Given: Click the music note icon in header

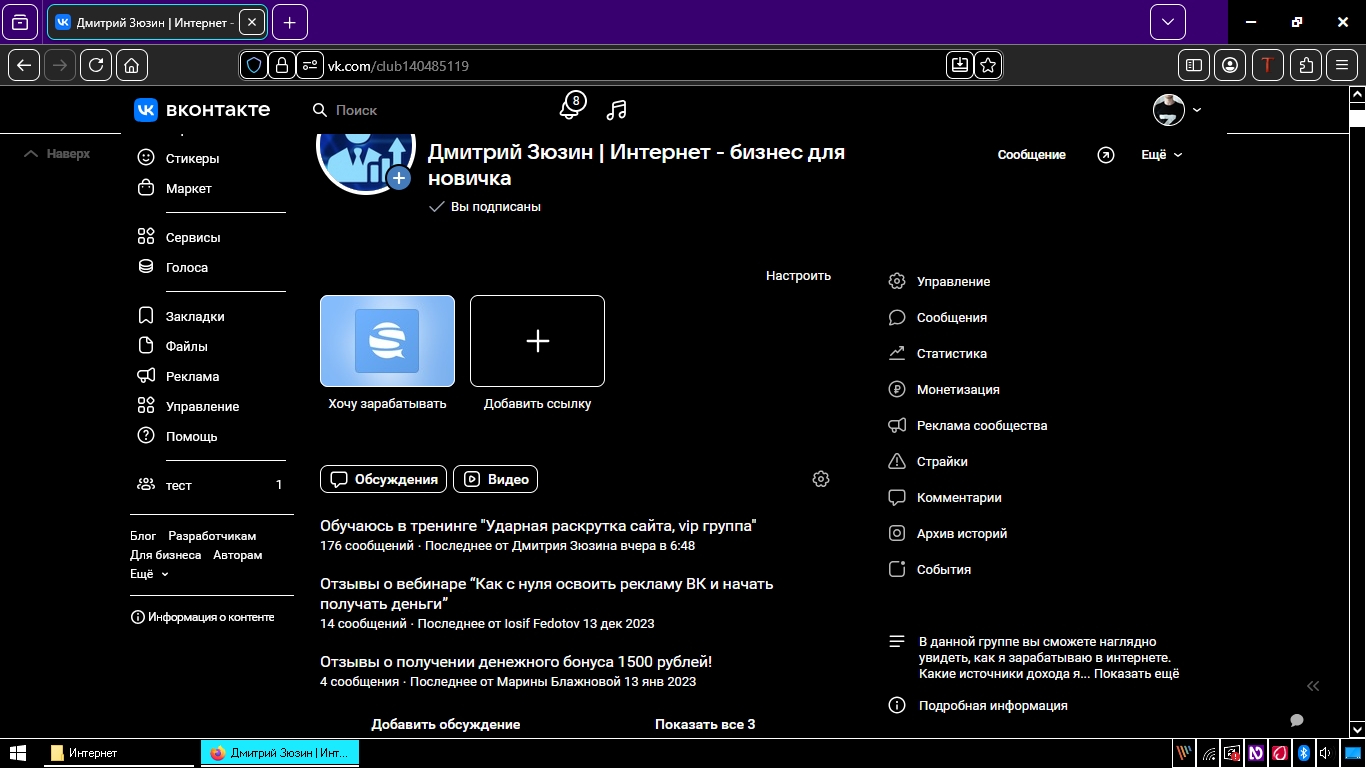Looking at the screenshot, I should point(617,110).
